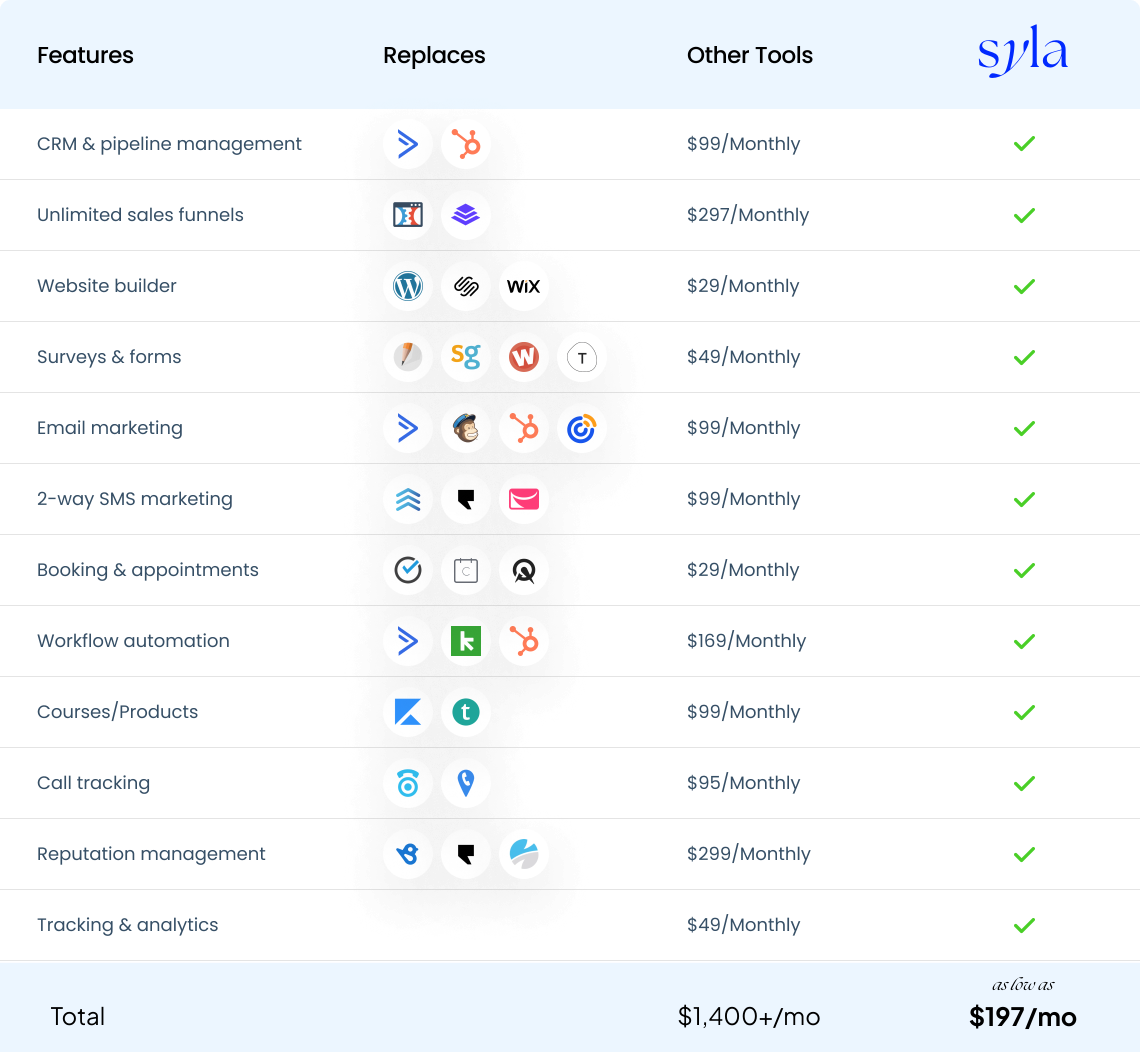1140x1052 pixels.
Task: Select the 'Other Tools' column header
Action: pyautogui.click(x=749, y=55)
